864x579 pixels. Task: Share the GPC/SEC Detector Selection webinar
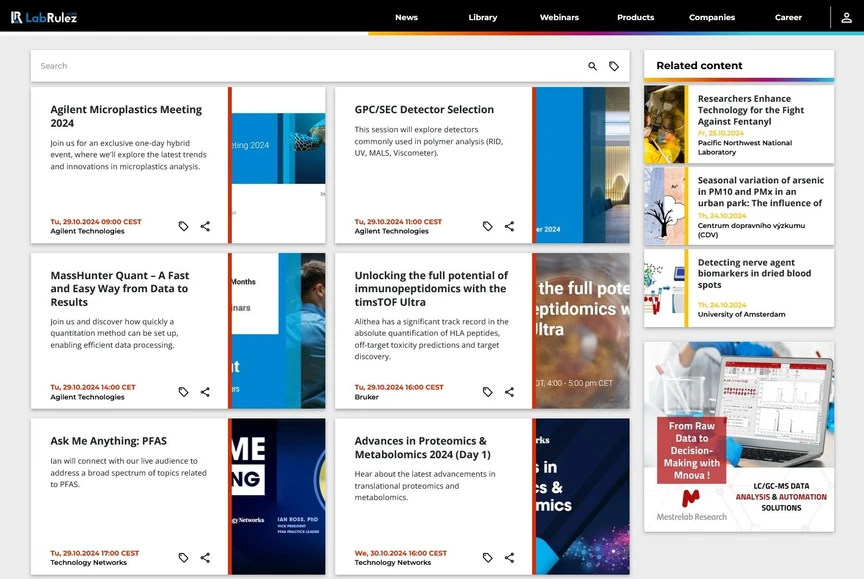[x=509, y=226]
